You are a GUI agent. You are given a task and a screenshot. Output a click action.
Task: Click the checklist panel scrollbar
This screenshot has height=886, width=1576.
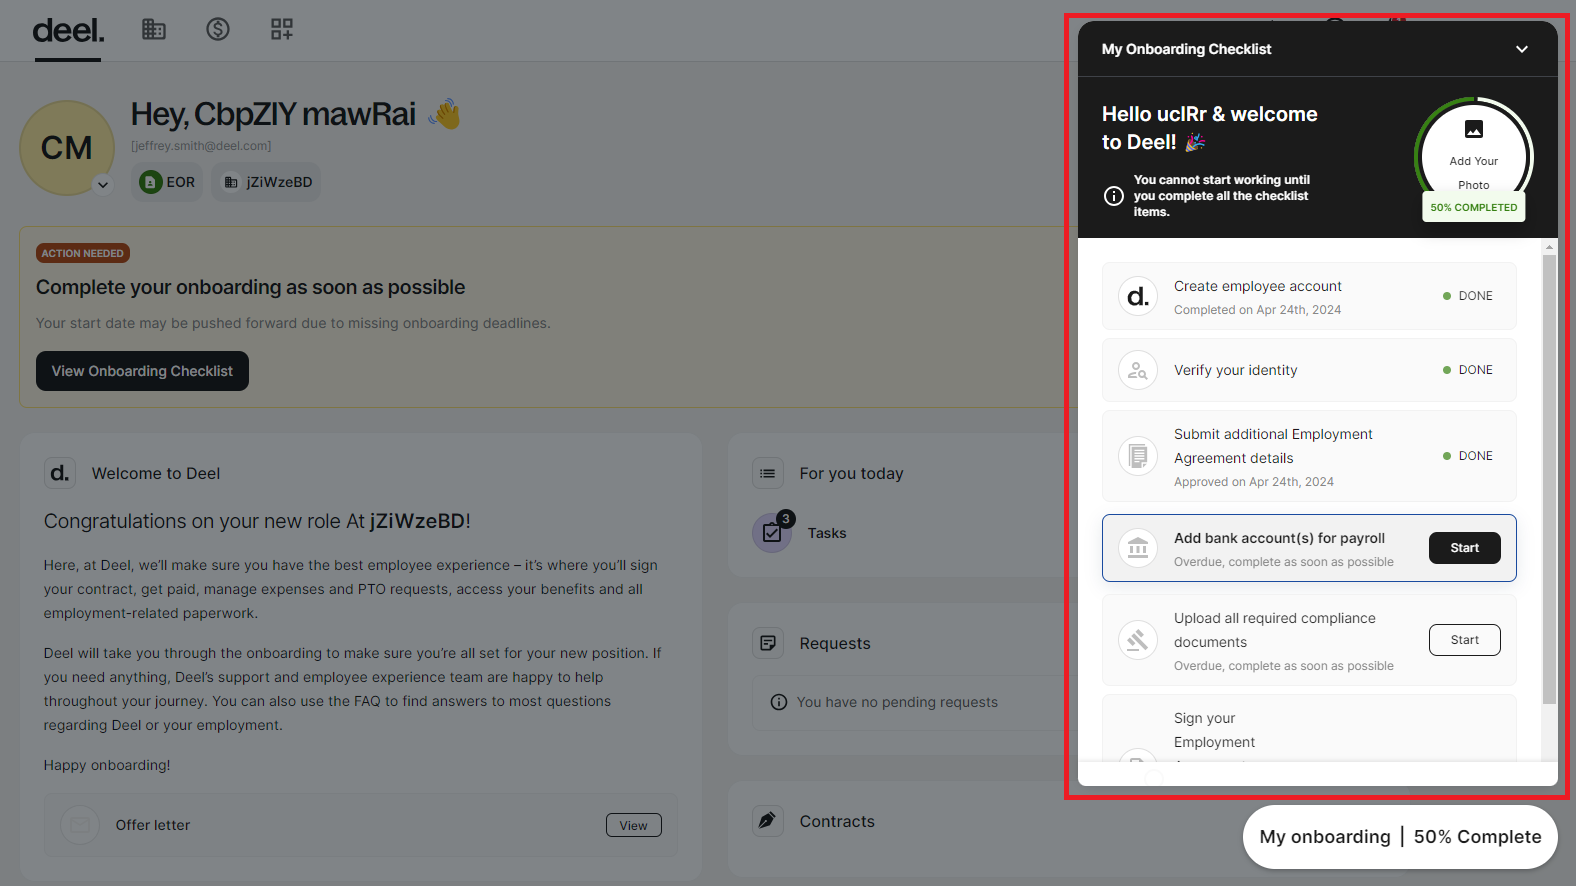pyautogui.click(x=1549, y=480)
